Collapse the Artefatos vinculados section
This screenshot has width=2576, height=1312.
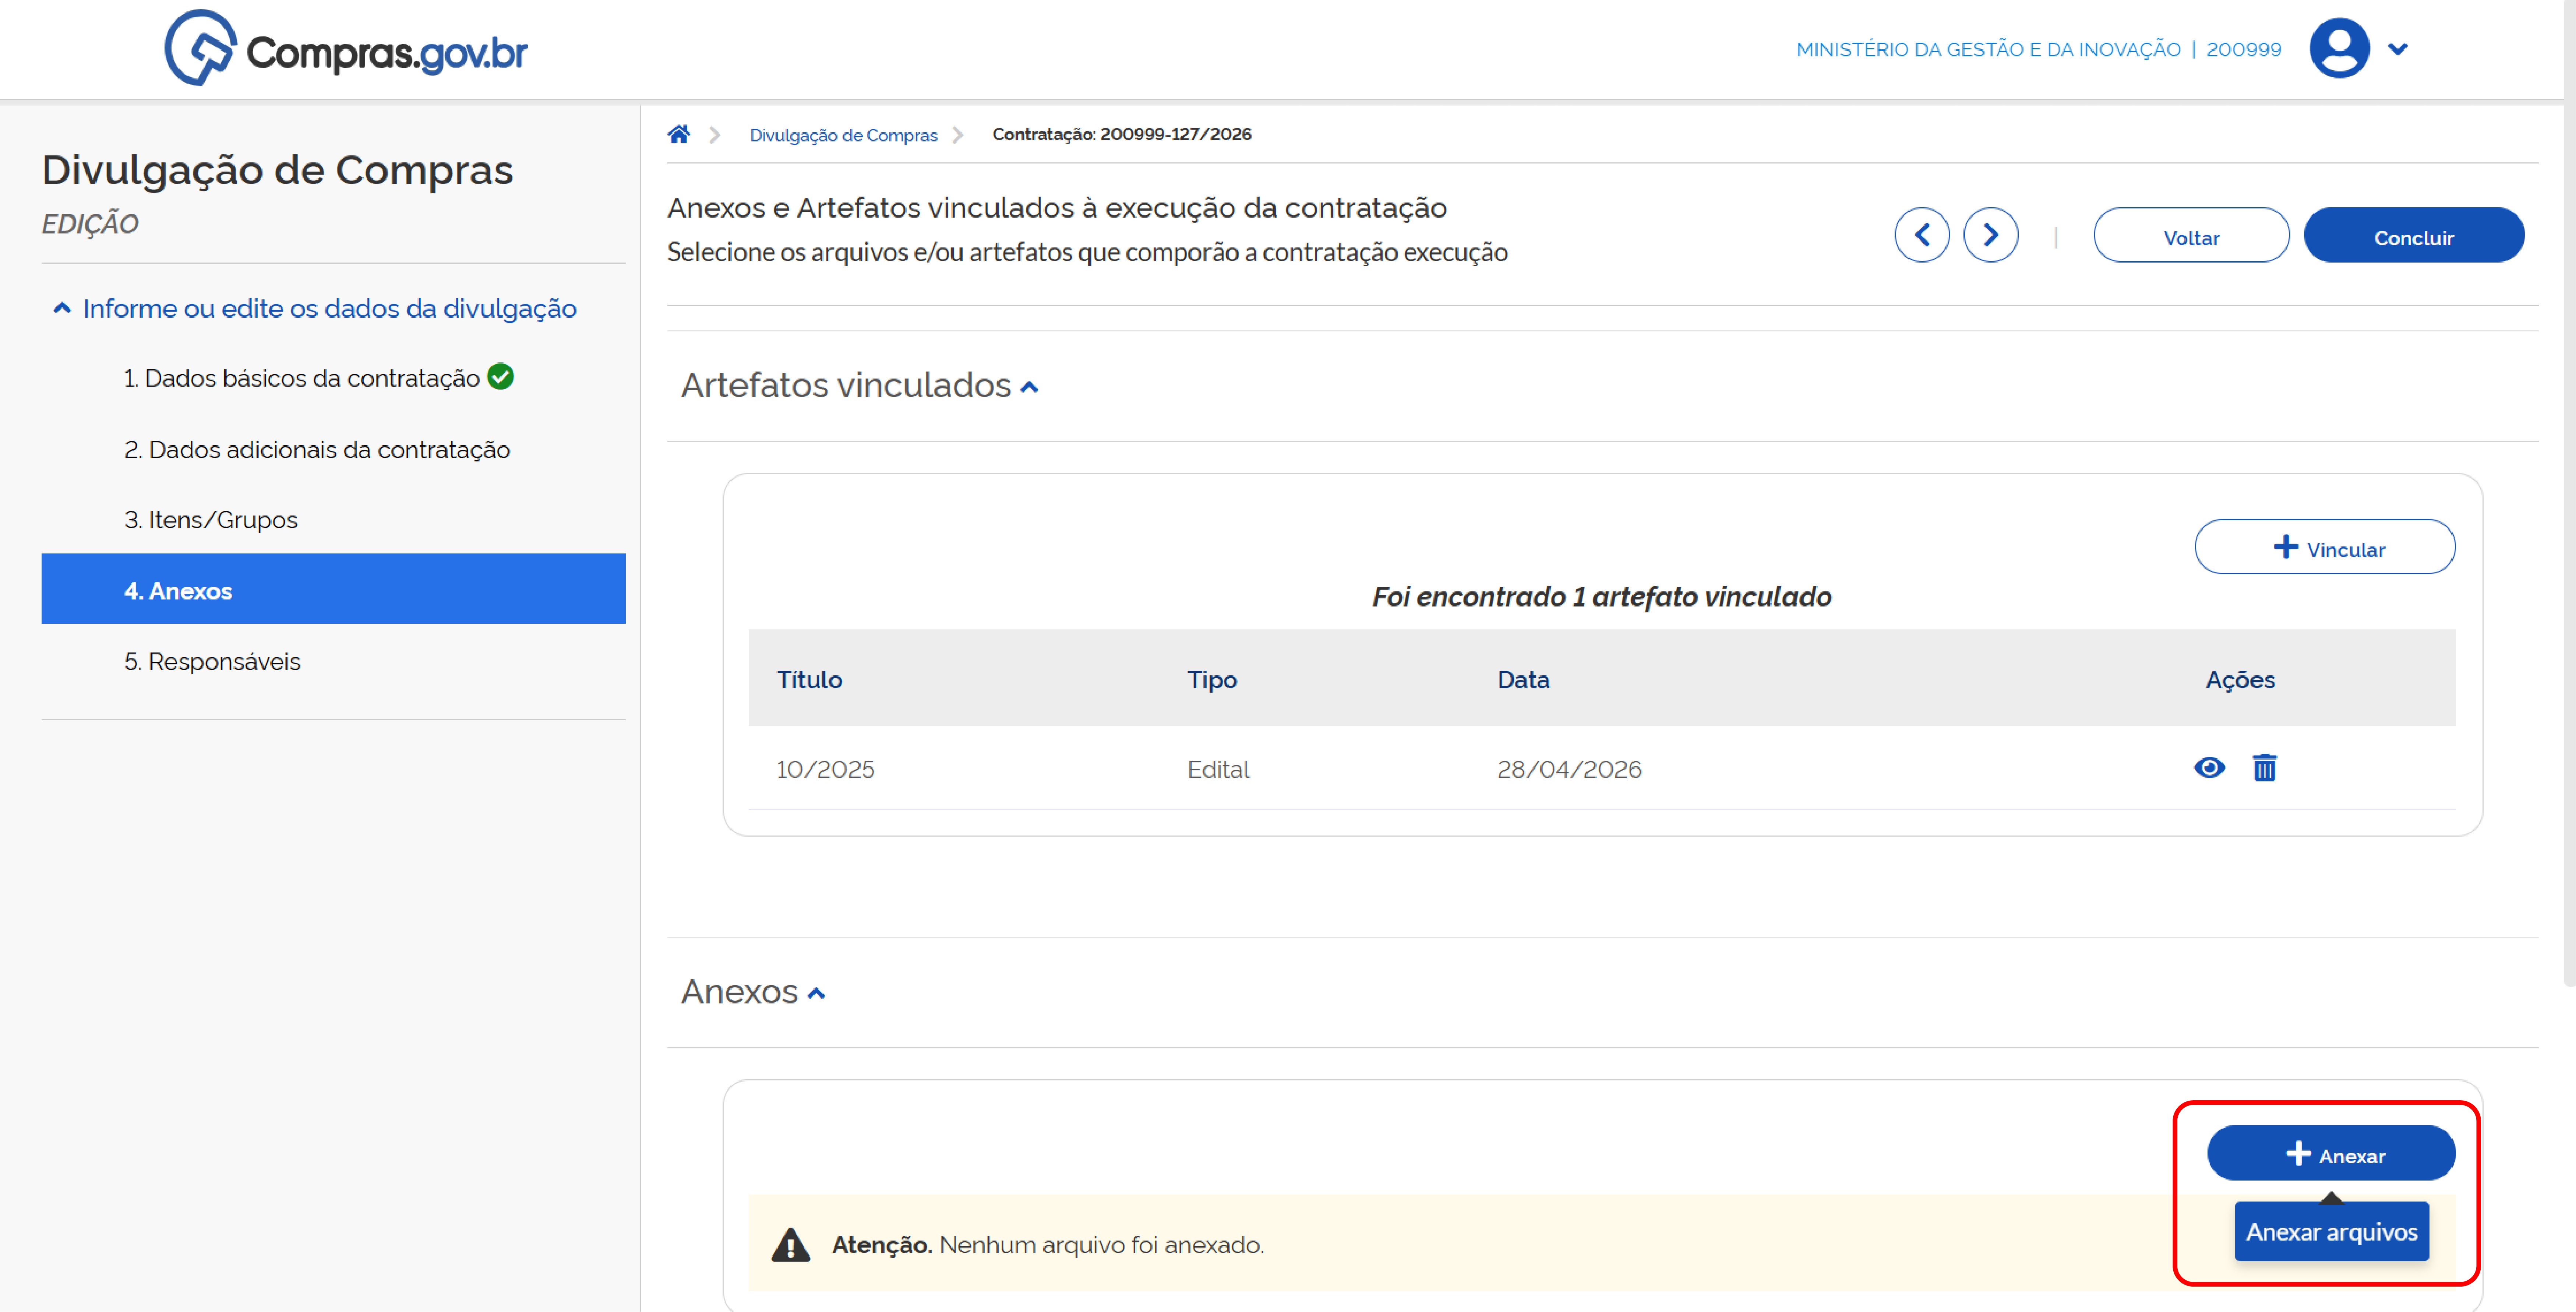(1029, 387)
